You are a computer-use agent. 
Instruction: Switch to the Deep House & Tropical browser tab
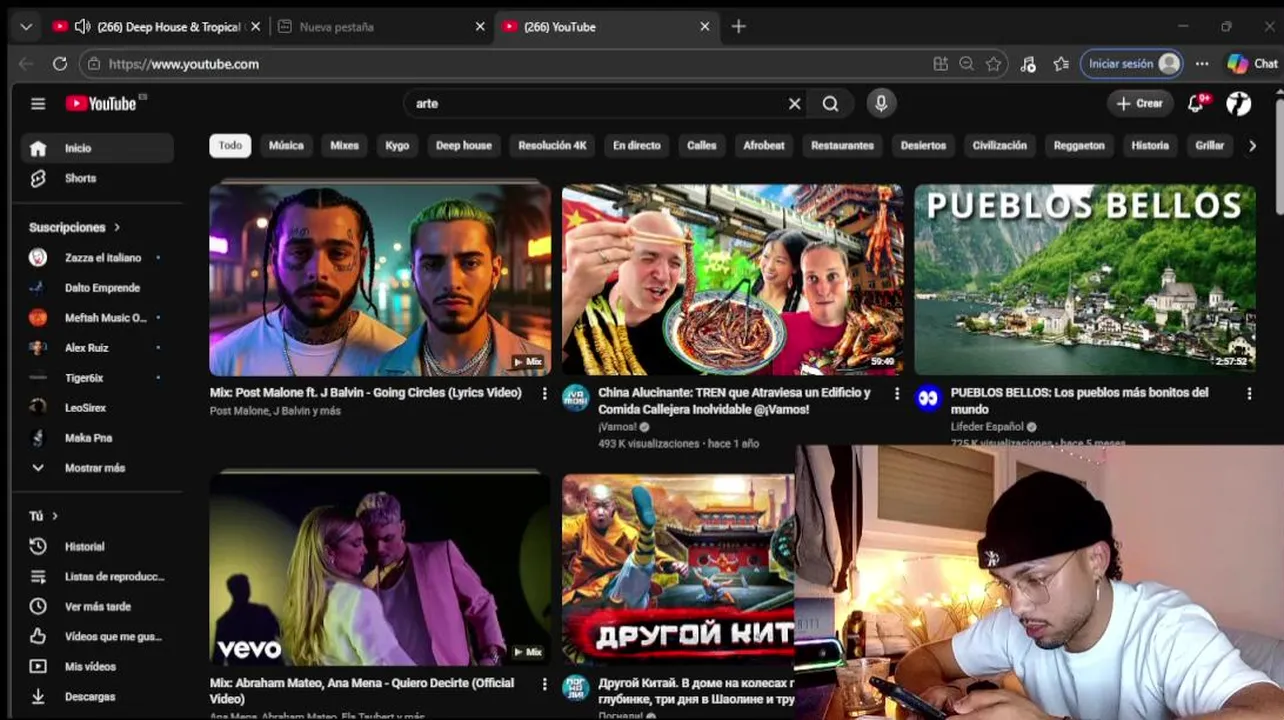coord(158,27)
